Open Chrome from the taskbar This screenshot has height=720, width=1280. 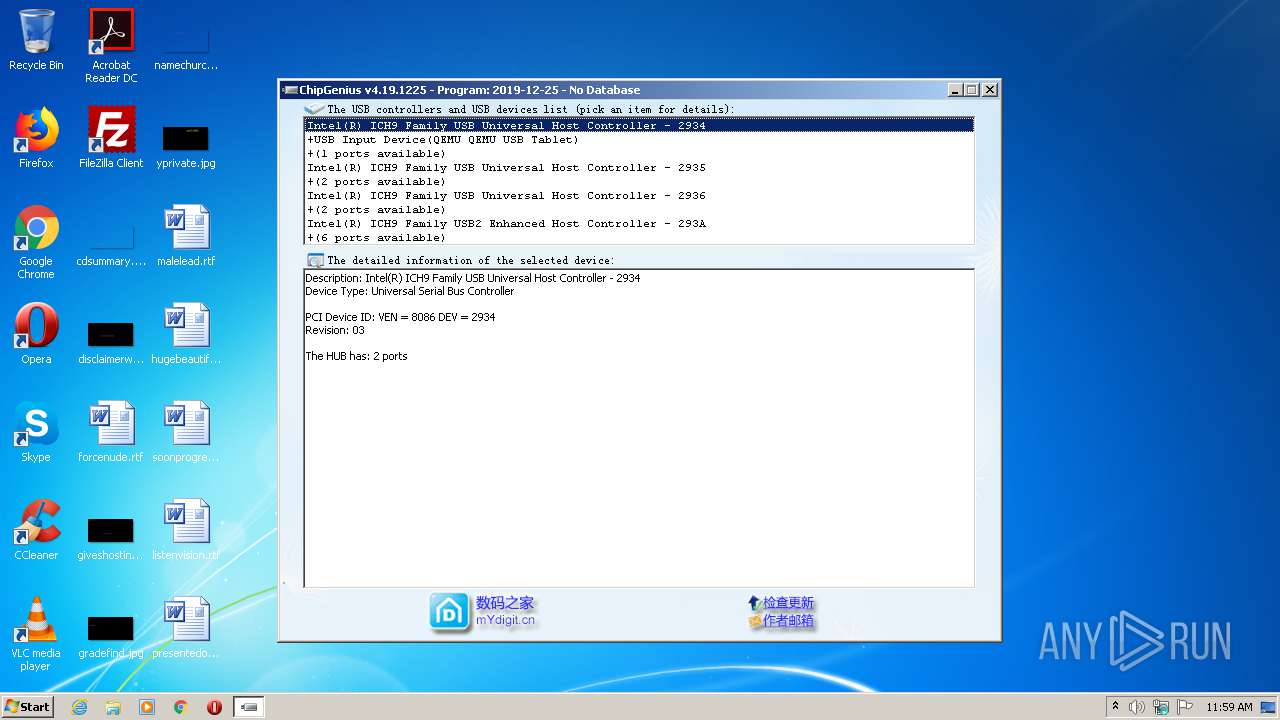point(181,707)
